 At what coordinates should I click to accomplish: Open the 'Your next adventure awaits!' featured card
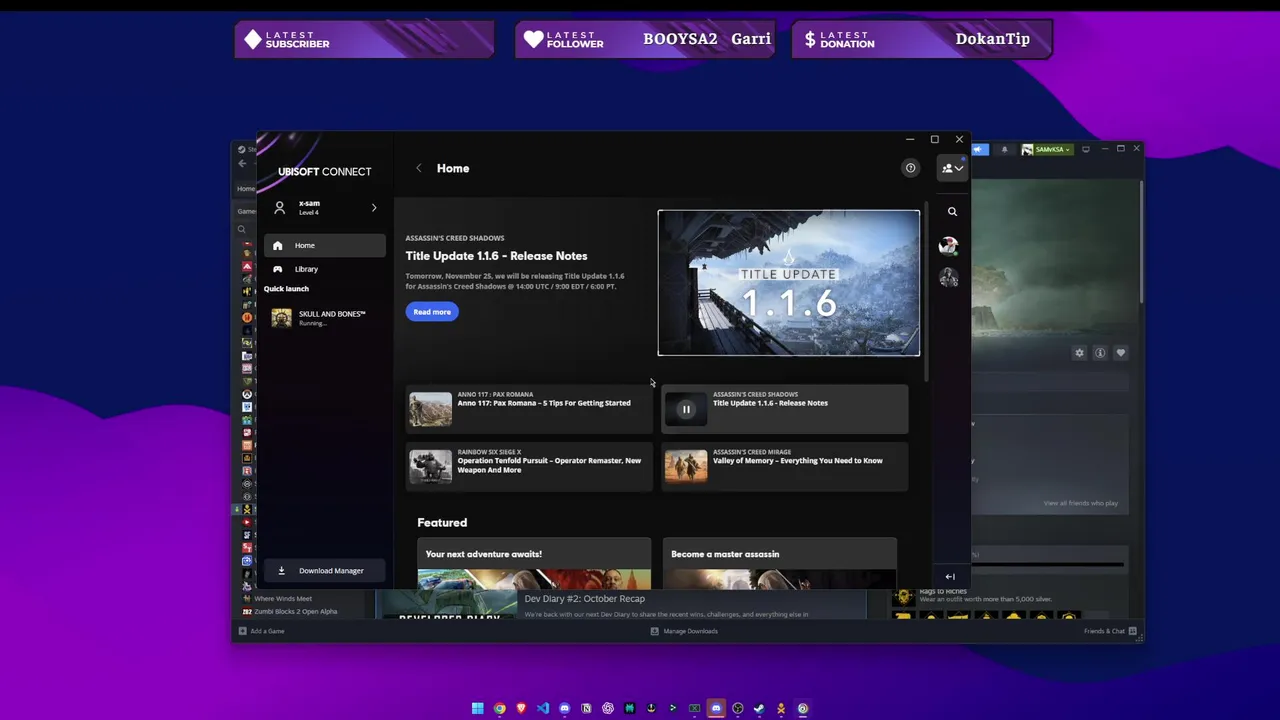point(534,564)
